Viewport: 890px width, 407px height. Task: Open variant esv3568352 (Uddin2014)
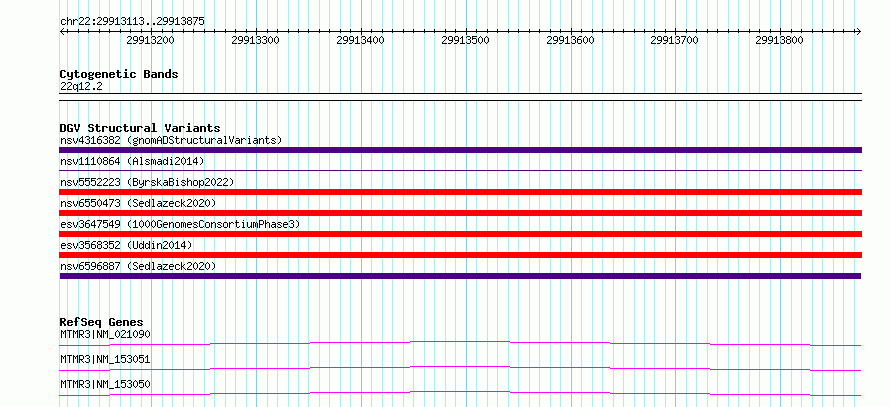(x=126, y=245)
